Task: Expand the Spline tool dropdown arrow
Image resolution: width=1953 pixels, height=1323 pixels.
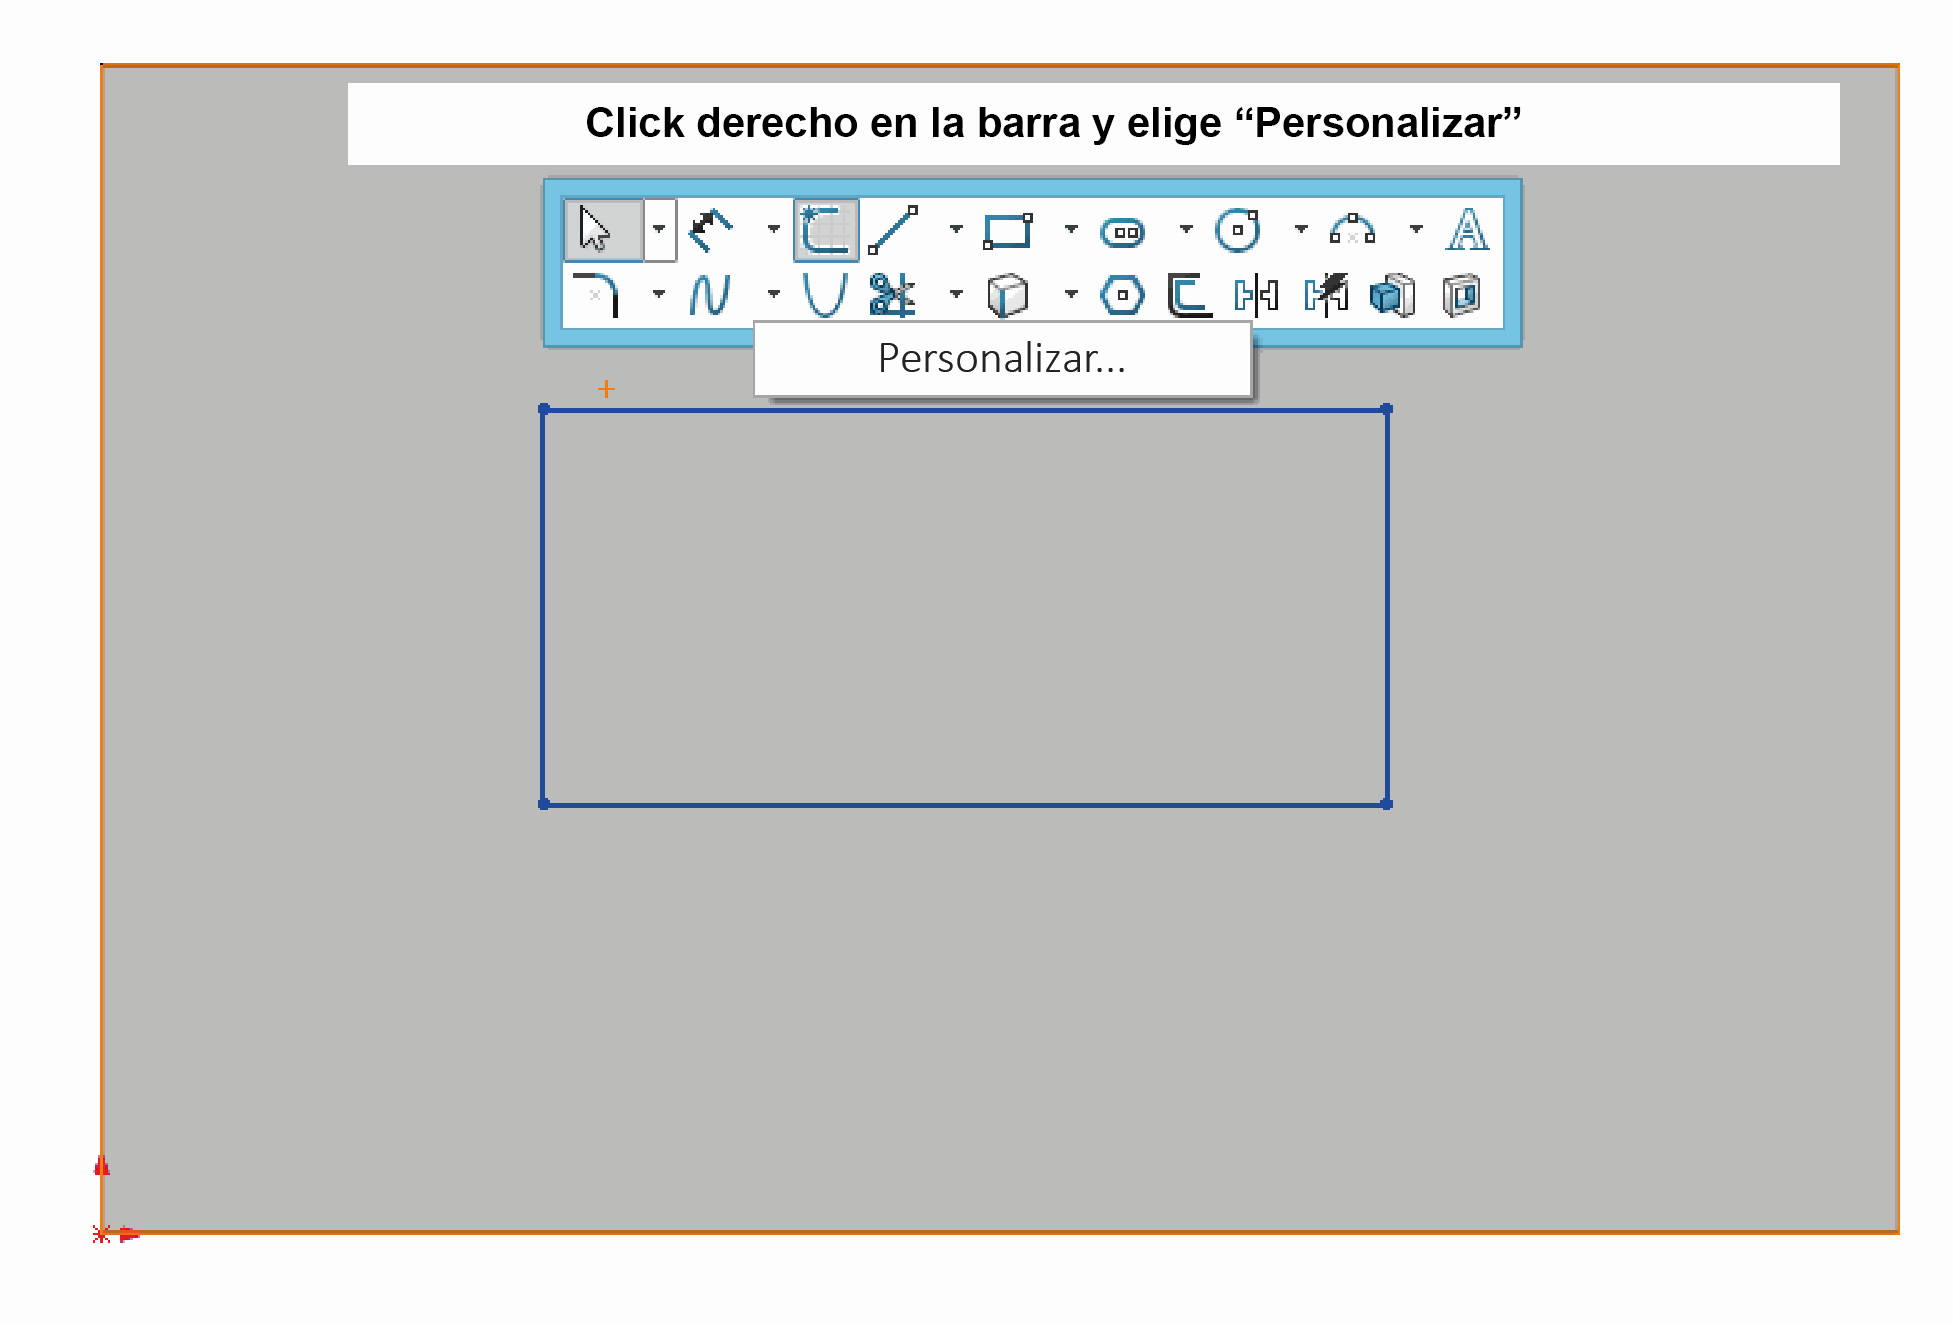Action: pyautogui.click(x=774, y=294)
